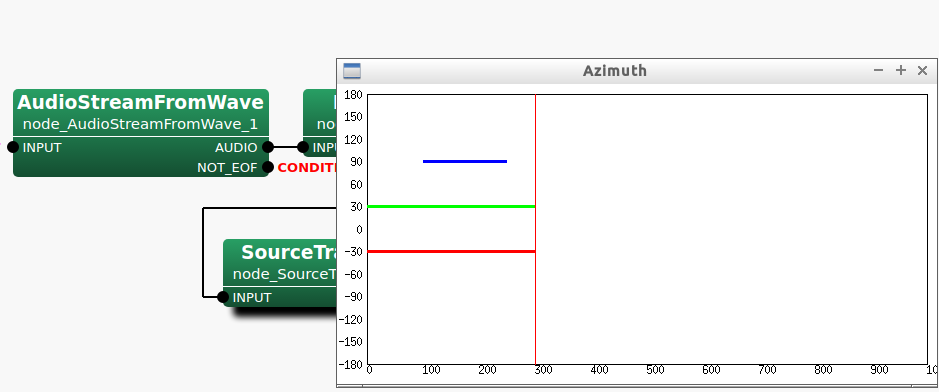Click the 500 label on the time axis
The height and width of the screenshot is (392, 939).
pyautogui.click(x=655, y=370)
